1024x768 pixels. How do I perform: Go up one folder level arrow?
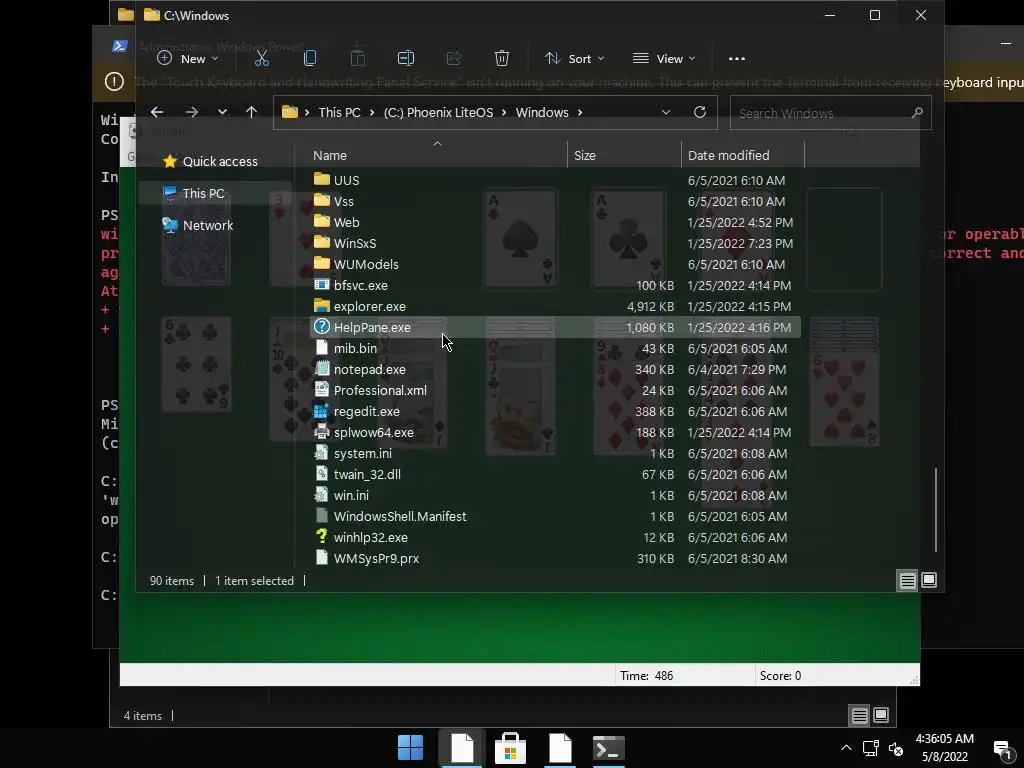tap(251, 112)
